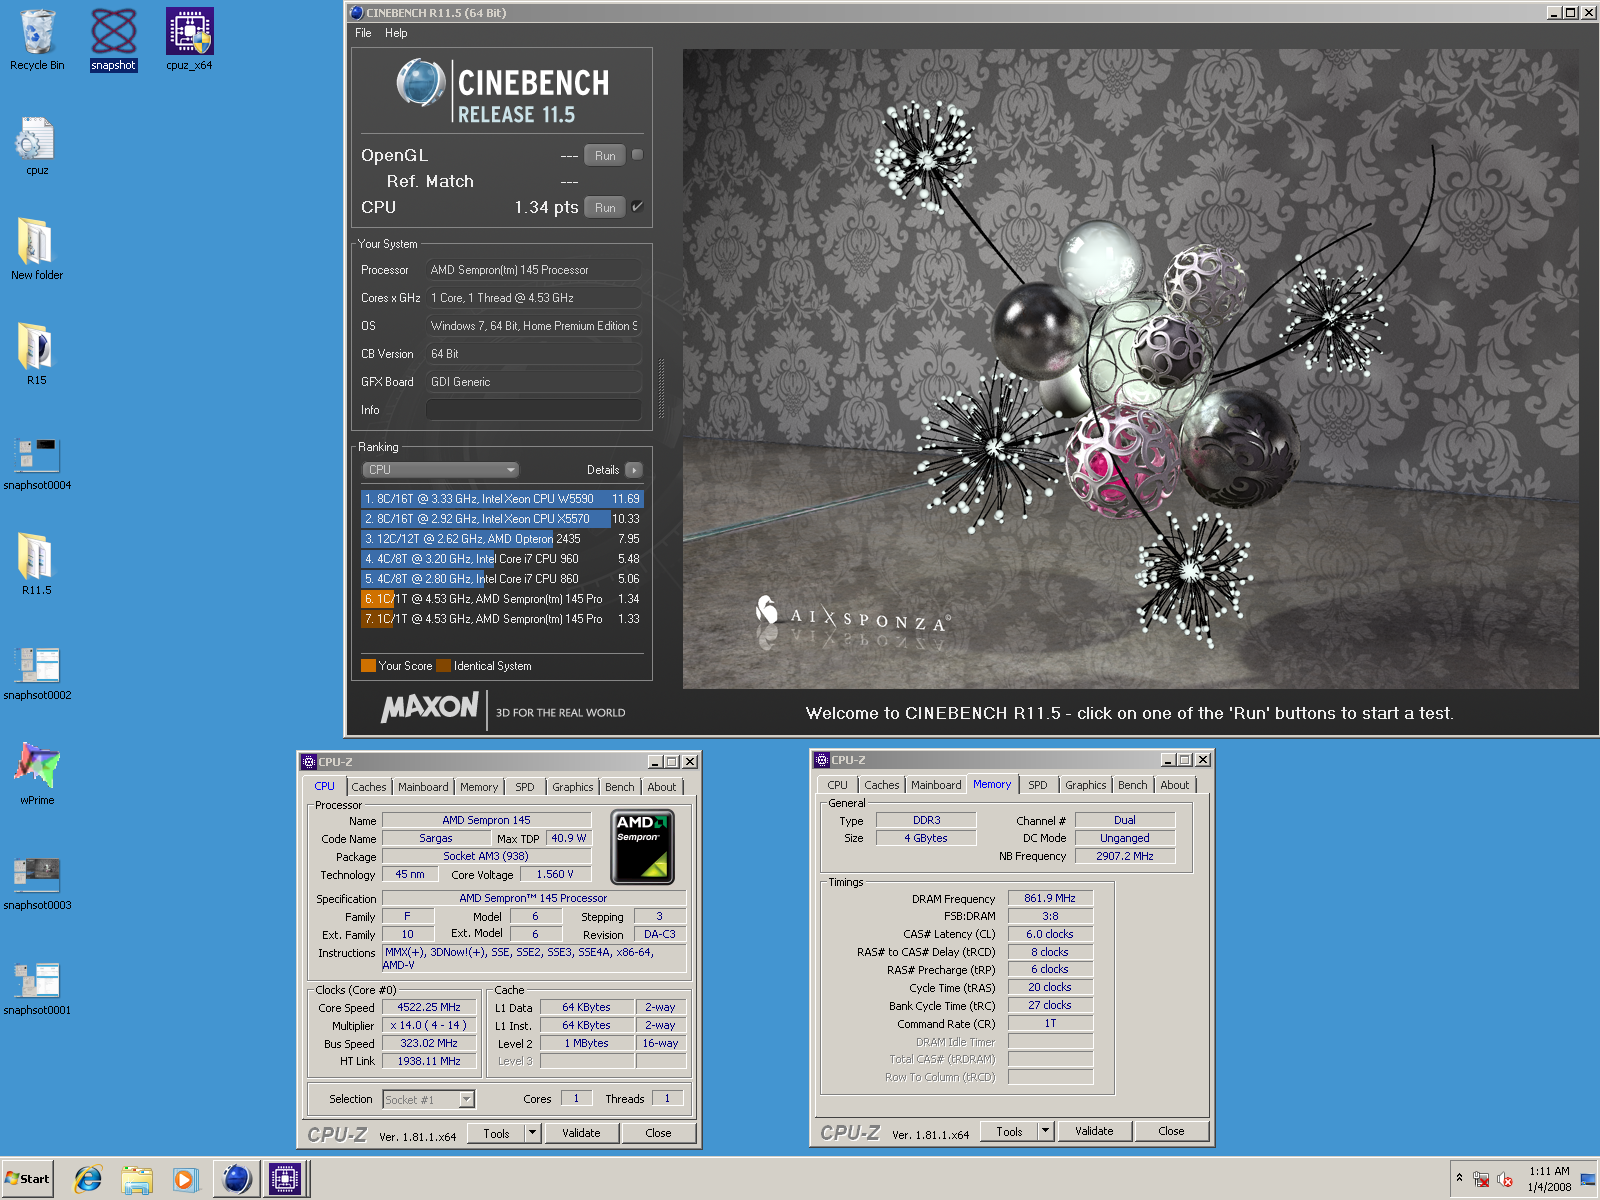Open the R11.5 folder icon
The width and height of the screenshot is (1600, 1200).
pos(37,565)
